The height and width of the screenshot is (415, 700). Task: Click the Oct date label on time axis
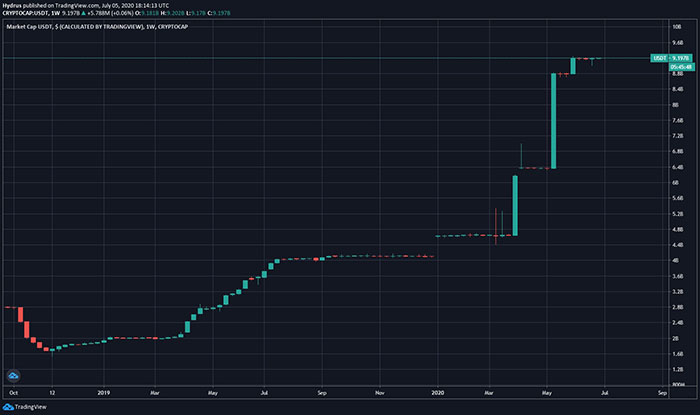[x=13, y=393]
